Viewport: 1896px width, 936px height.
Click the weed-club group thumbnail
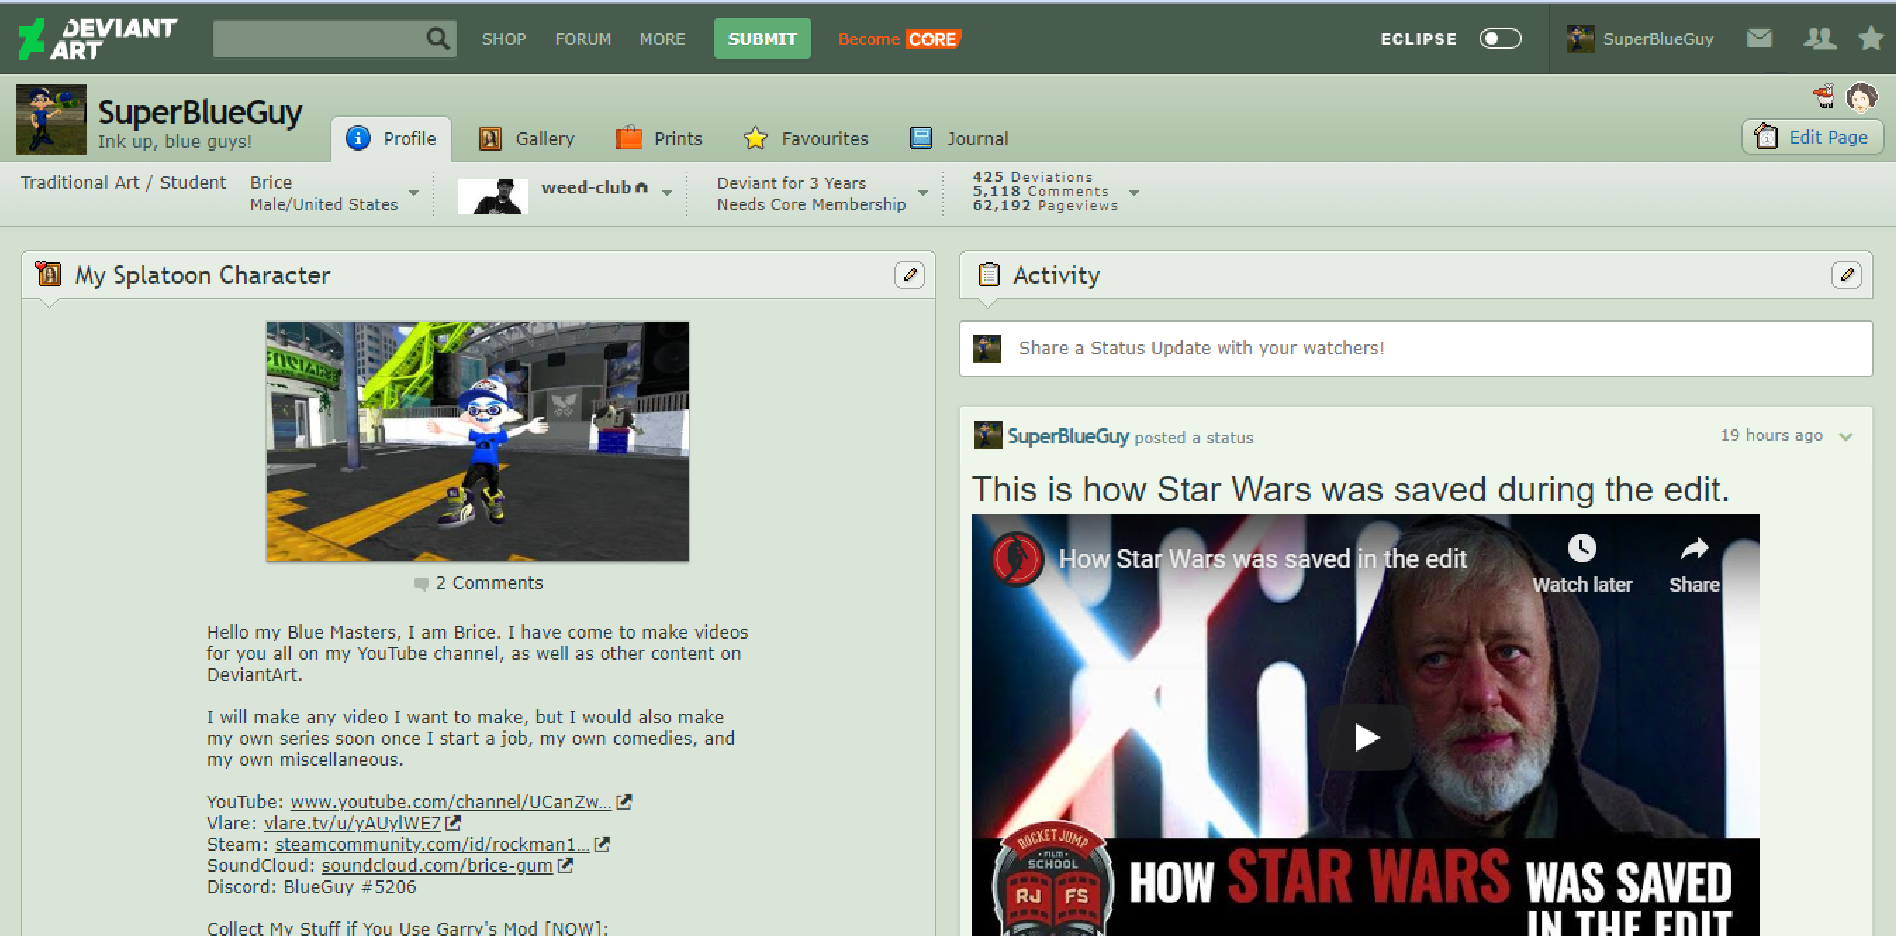tap(492, 196)
